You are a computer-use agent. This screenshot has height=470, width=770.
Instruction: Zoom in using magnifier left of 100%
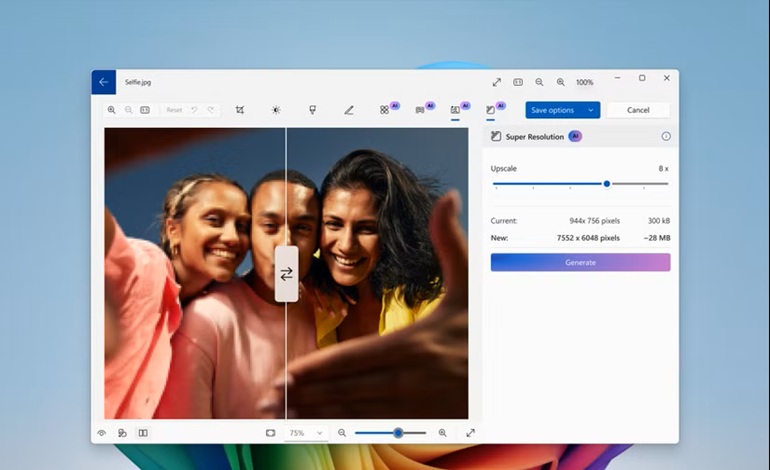pos(560,82)
